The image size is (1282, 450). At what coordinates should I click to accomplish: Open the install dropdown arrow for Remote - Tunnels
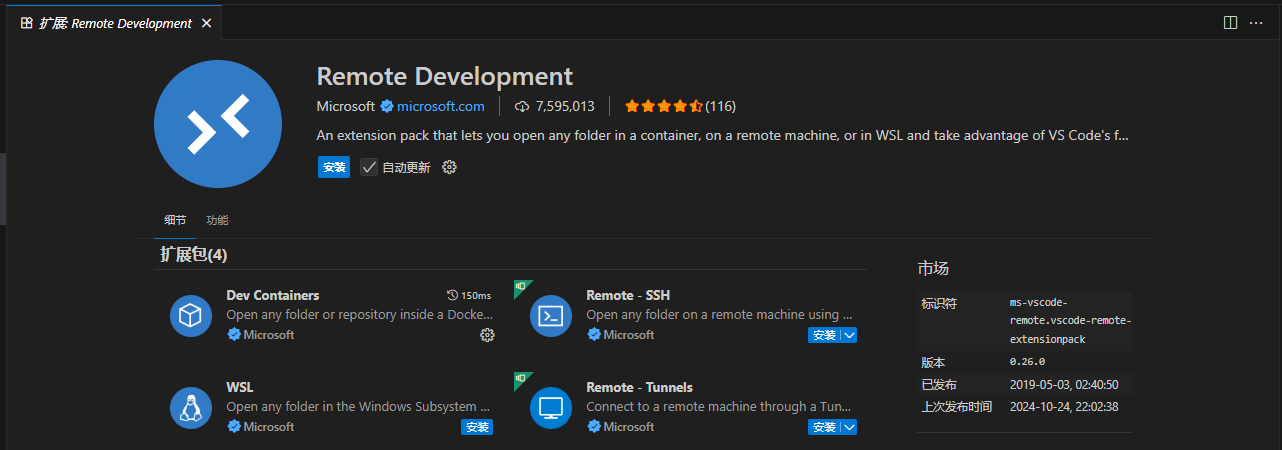click(849, 427)
